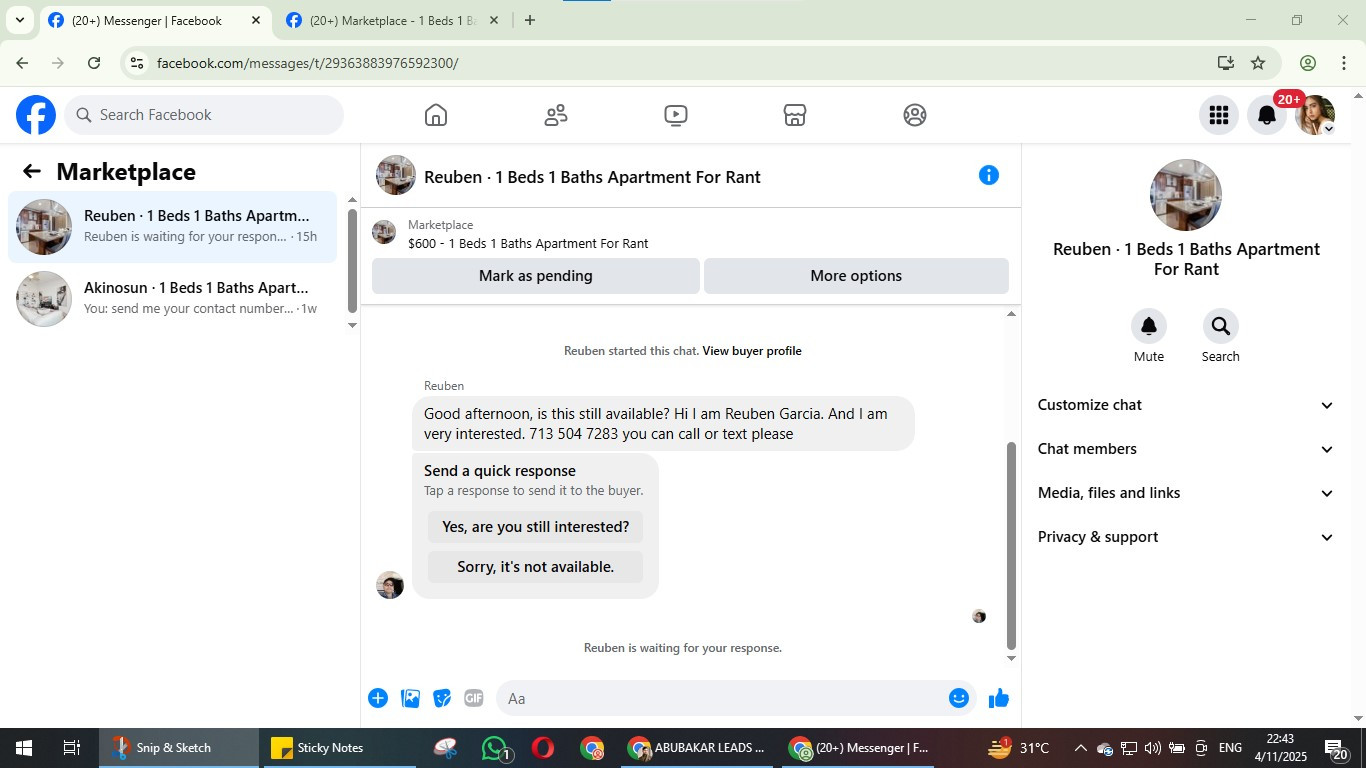Viewport: 1366px width, 768px height.
Task: Open $600 apartment listing link
Action: click(528, 243)
